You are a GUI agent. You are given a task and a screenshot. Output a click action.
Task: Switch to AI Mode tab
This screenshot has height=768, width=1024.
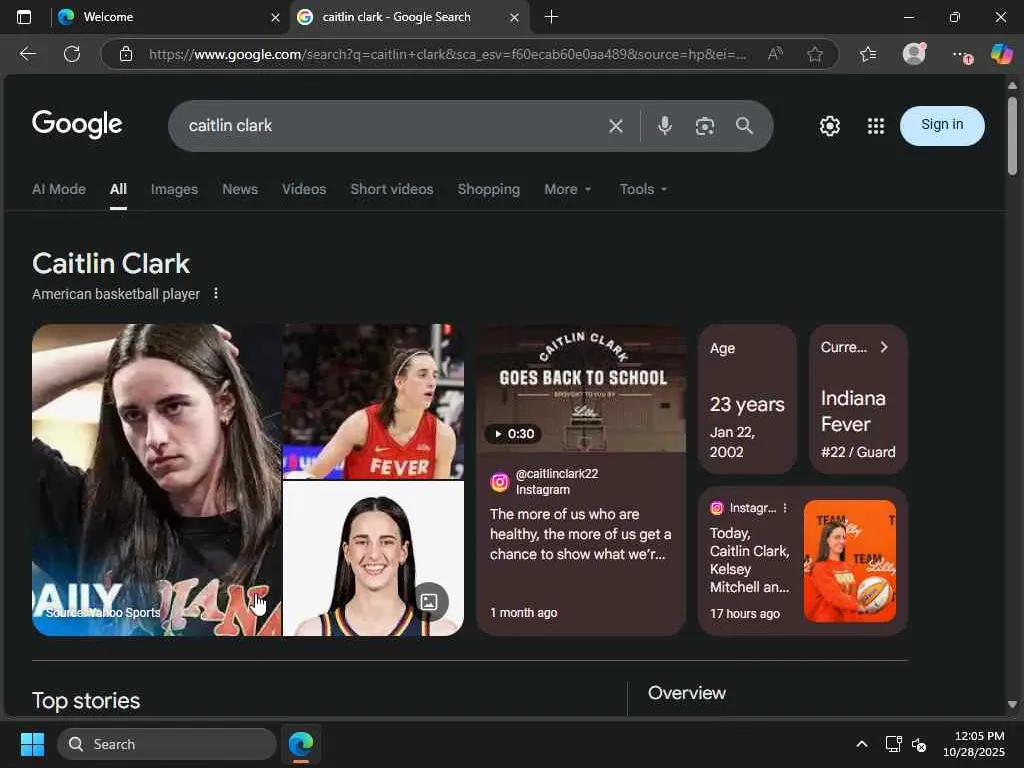(59, 189)
